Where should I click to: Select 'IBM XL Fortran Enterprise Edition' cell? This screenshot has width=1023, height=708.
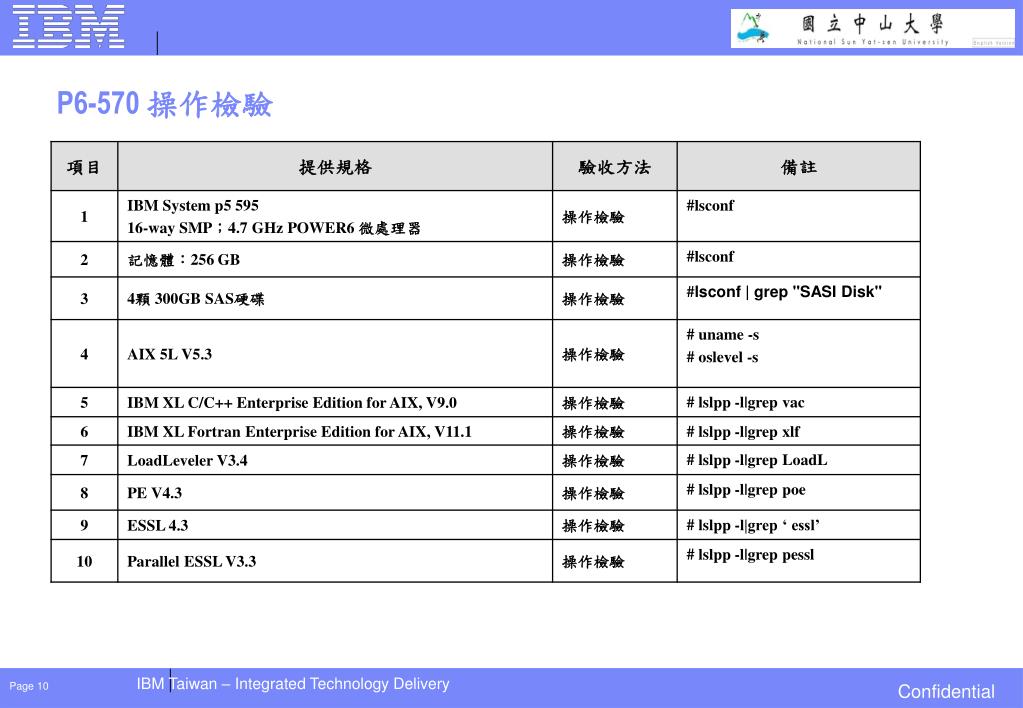(335, 431)
